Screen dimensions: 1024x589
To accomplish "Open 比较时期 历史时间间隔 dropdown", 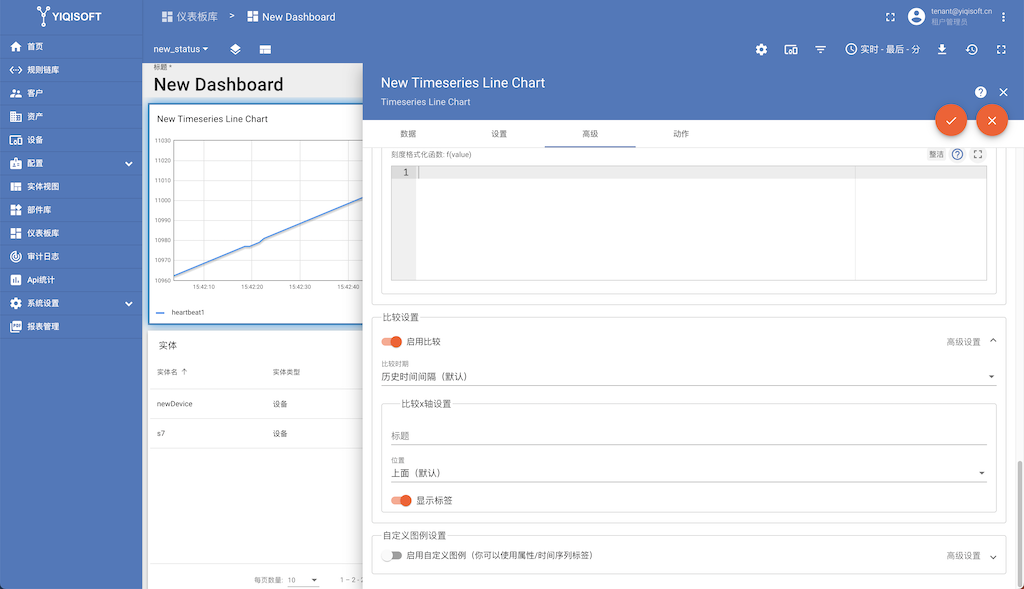I will pos(688,377).
